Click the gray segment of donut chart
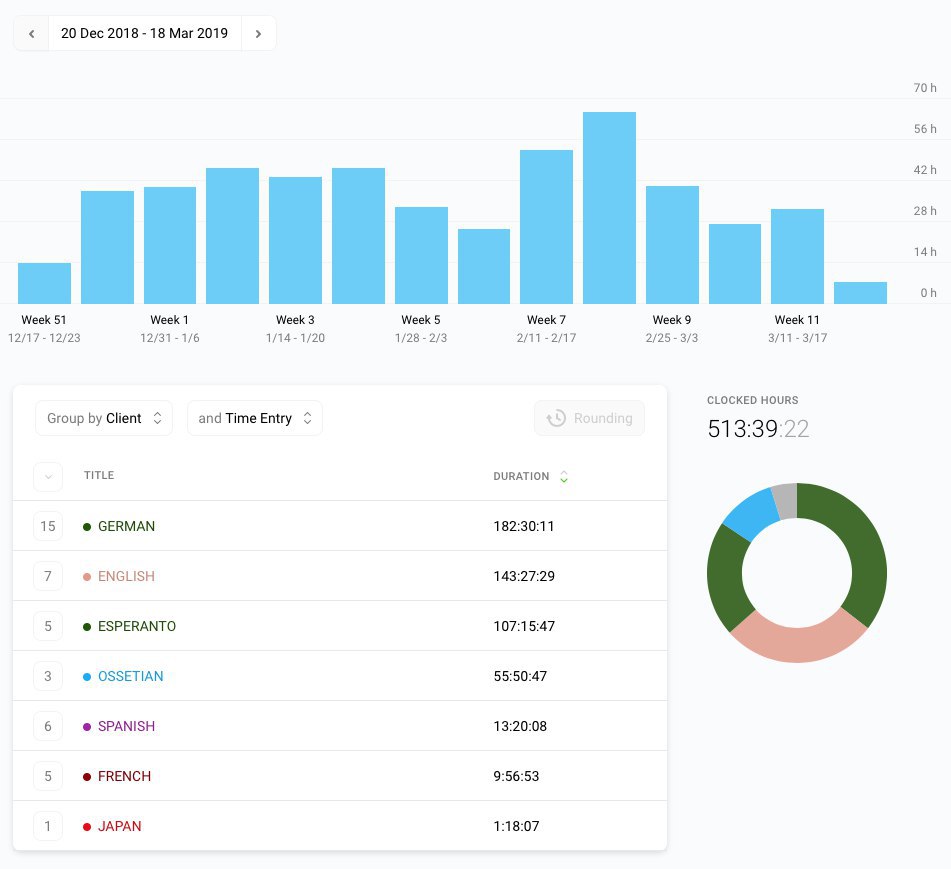Screen dimensions: 951x869 [786, 501]
